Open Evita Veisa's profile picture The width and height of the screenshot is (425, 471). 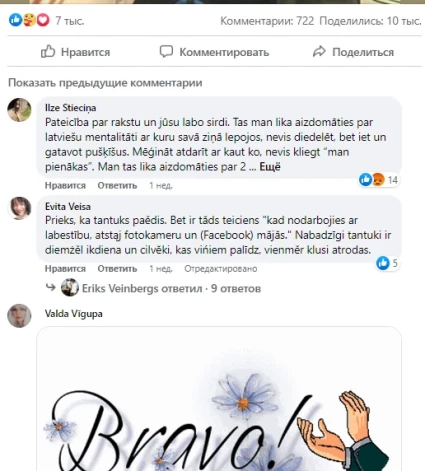(20, 208)
